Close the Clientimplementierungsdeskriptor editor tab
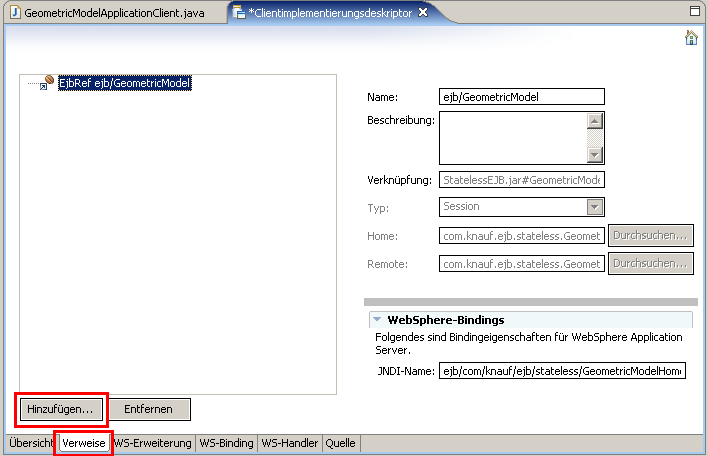Screen dimensions: 708x456 click(x=423, y=13)
